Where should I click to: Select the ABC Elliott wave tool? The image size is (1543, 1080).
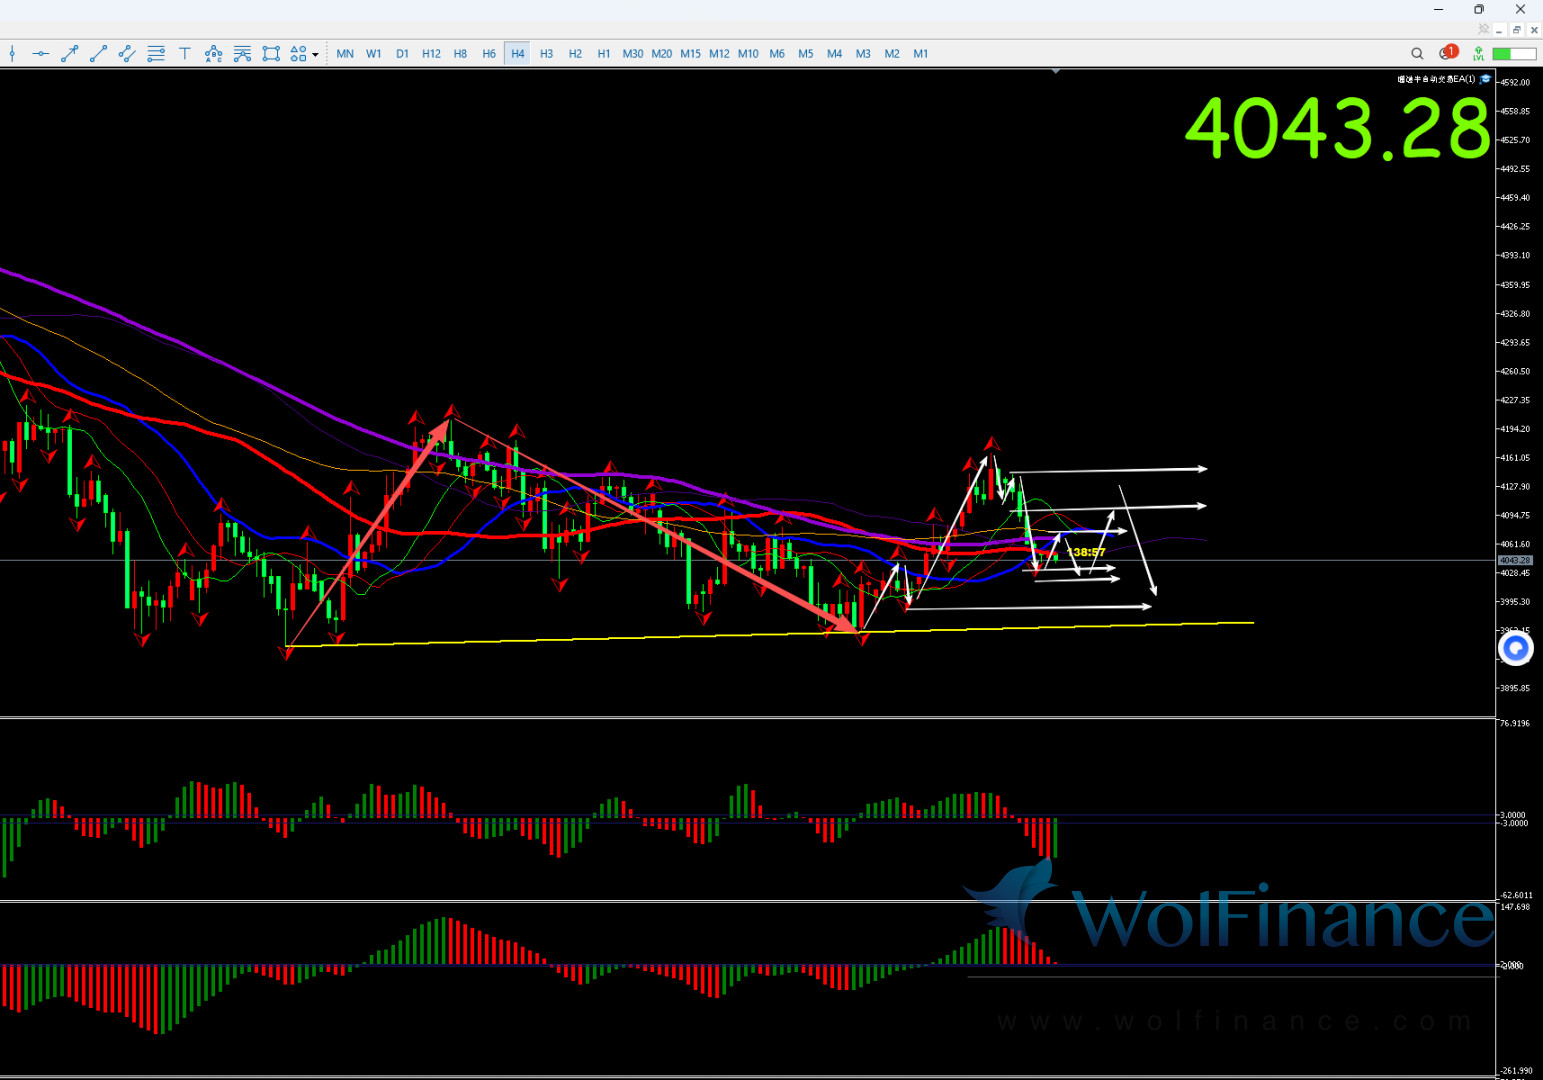coord(213,54)
